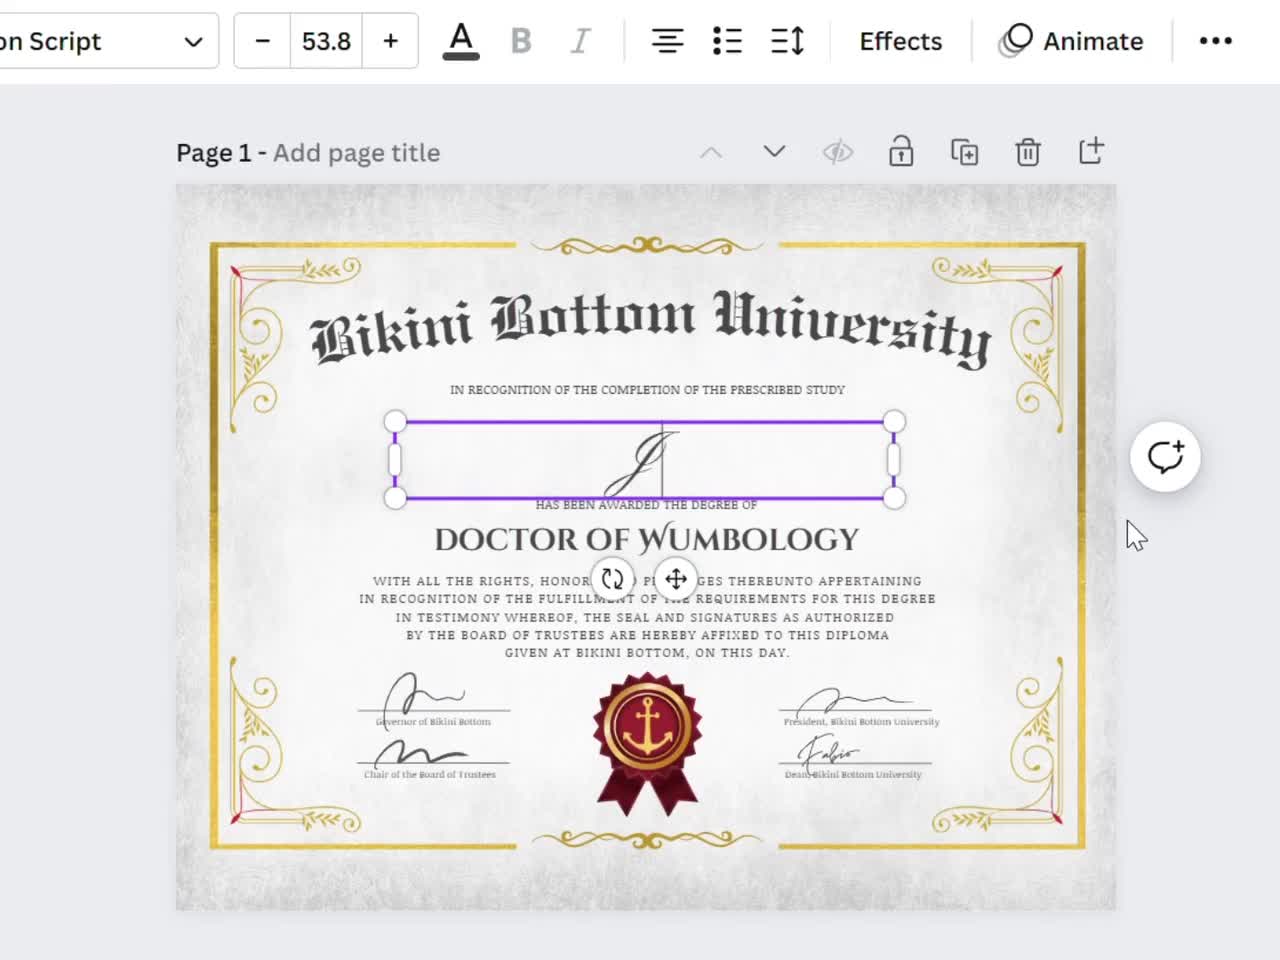1280x960 pixels.
Task: Open the text color picker
Action: [460, 40]
